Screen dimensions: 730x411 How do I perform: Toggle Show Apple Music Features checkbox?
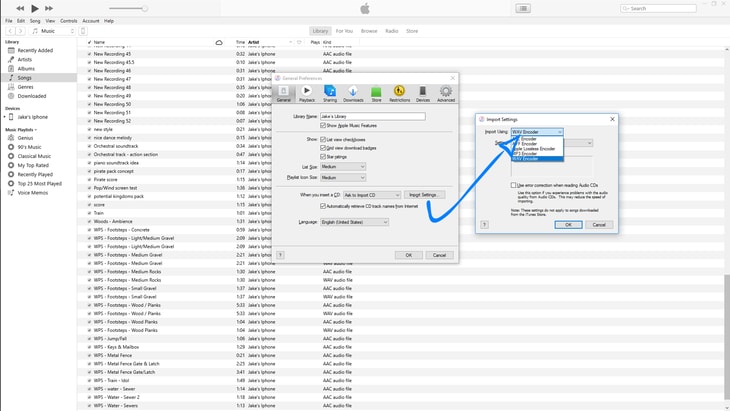[x=323, y=126]
